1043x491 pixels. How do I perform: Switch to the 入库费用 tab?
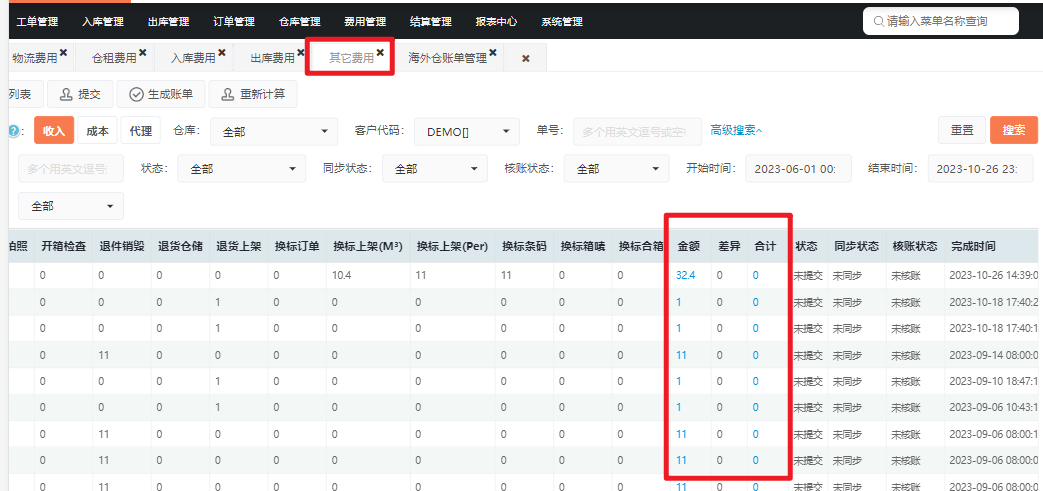[194, 59]
